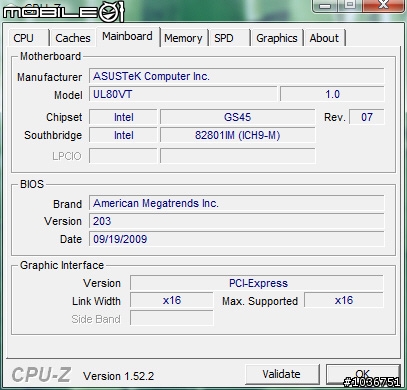Go to the Memory tab

tap(183, 38)
